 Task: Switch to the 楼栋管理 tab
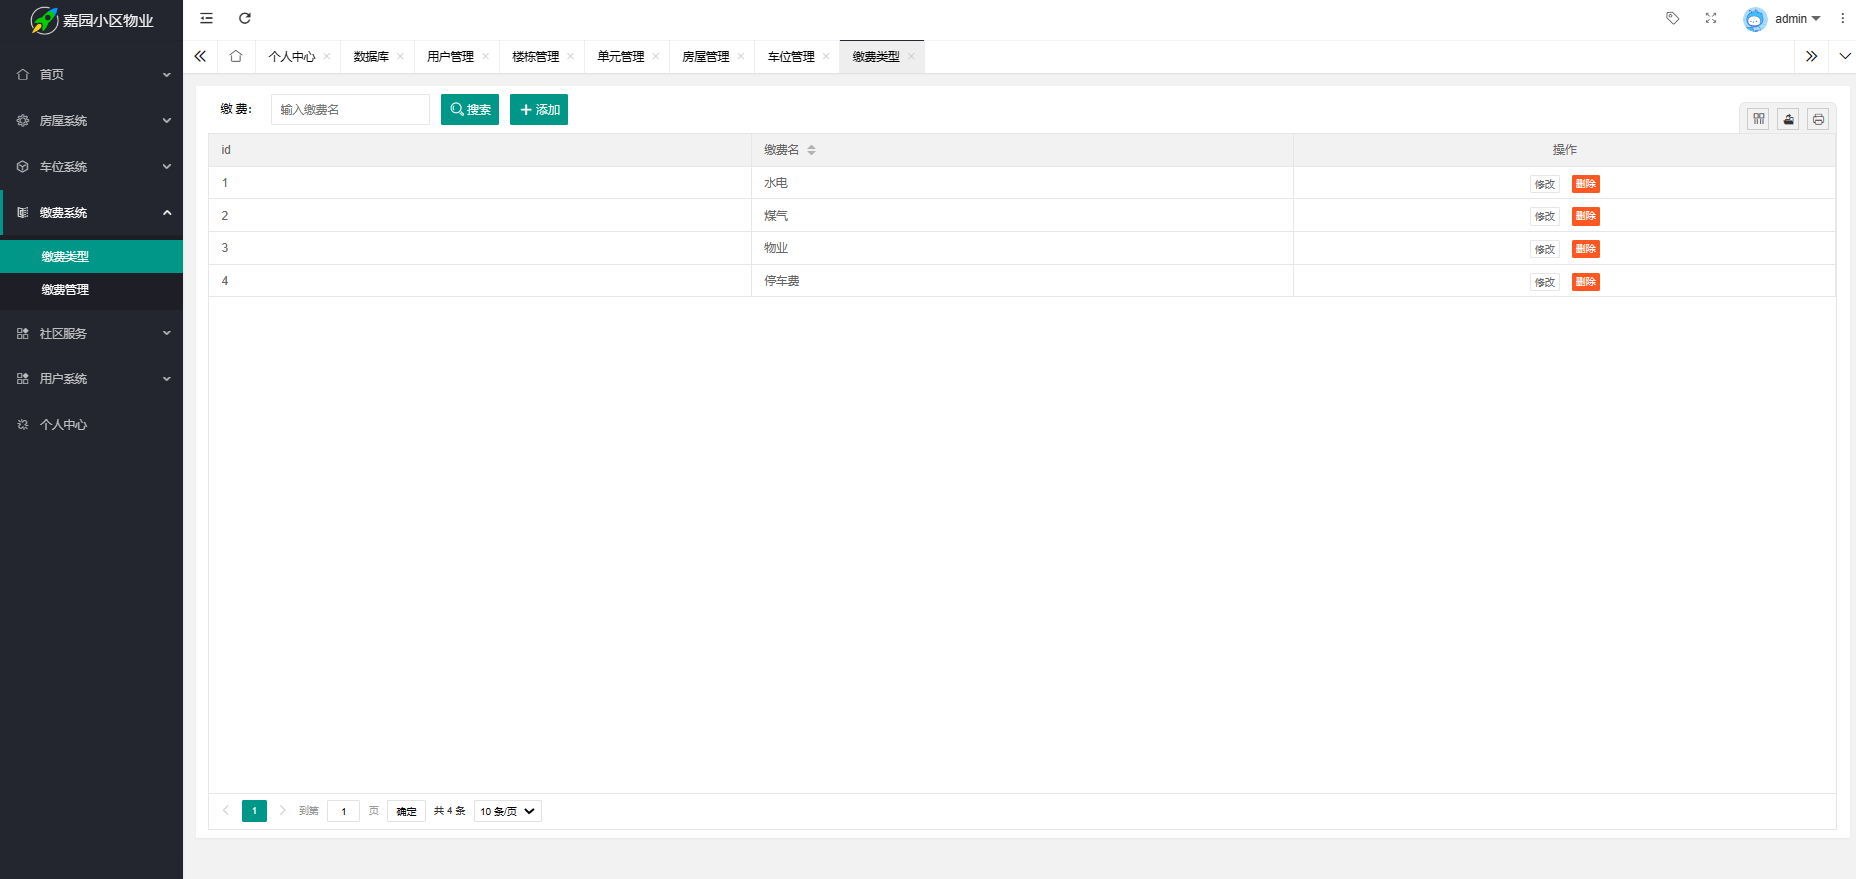pyautogui.click(x=536, y=57)
